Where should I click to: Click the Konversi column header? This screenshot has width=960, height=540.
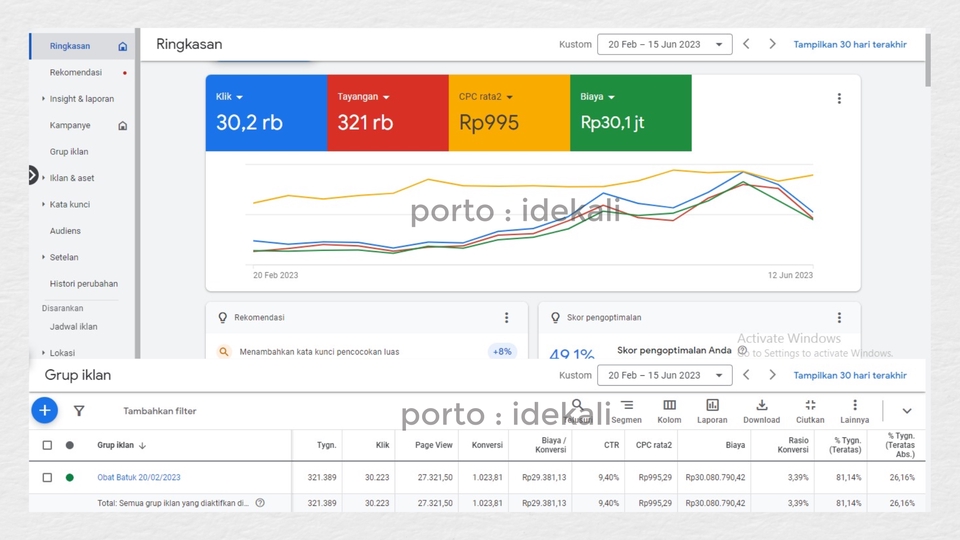487,445
